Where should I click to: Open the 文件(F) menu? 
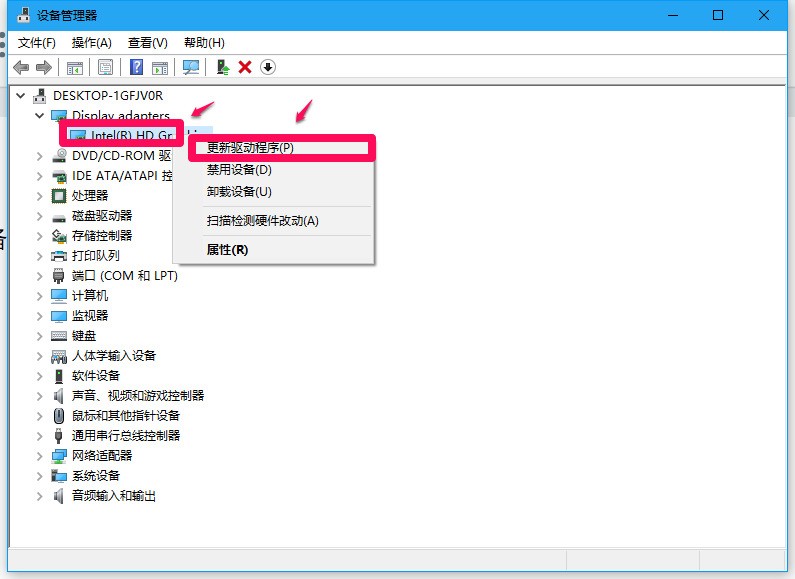coord(37,43)
